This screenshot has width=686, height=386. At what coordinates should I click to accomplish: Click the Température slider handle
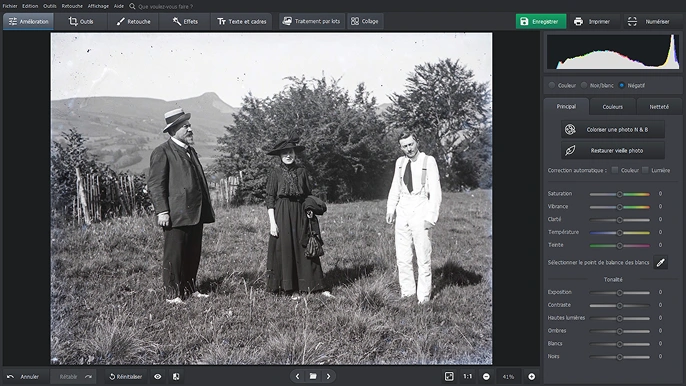[x=620, y=233]
